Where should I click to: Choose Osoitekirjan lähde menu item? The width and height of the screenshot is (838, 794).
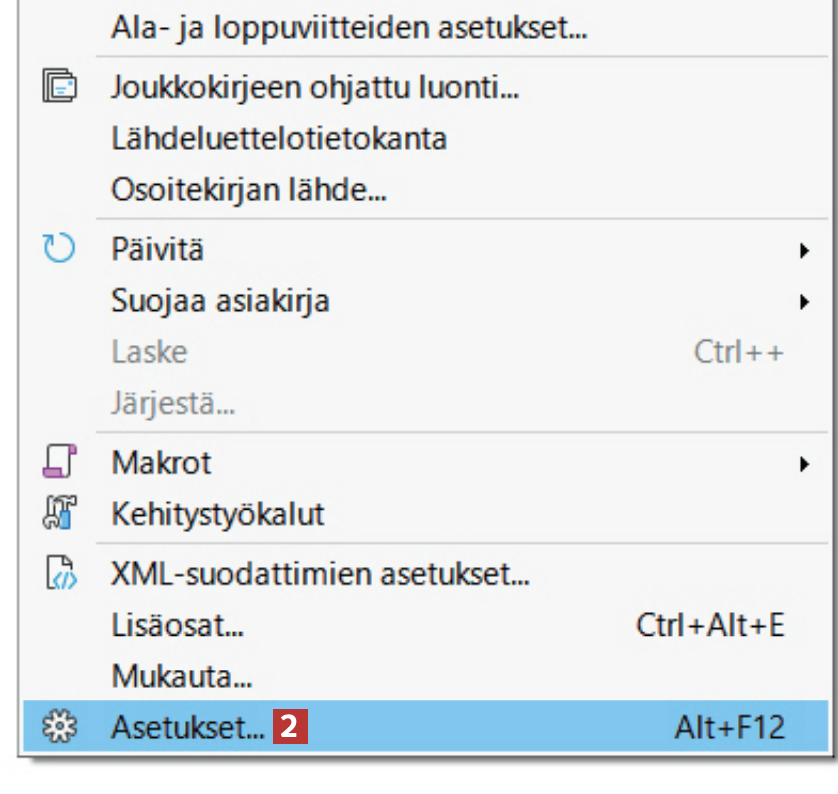pyautogui.click(x=249, y=189)
